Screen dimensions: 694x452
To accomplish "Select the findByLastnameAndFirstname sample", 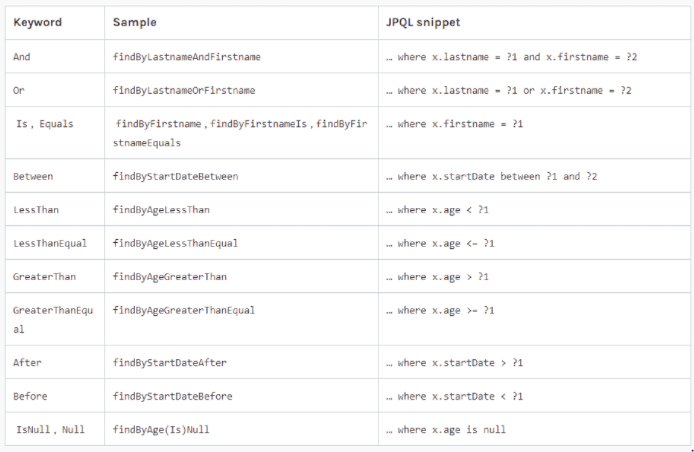I will click(187, 57).
